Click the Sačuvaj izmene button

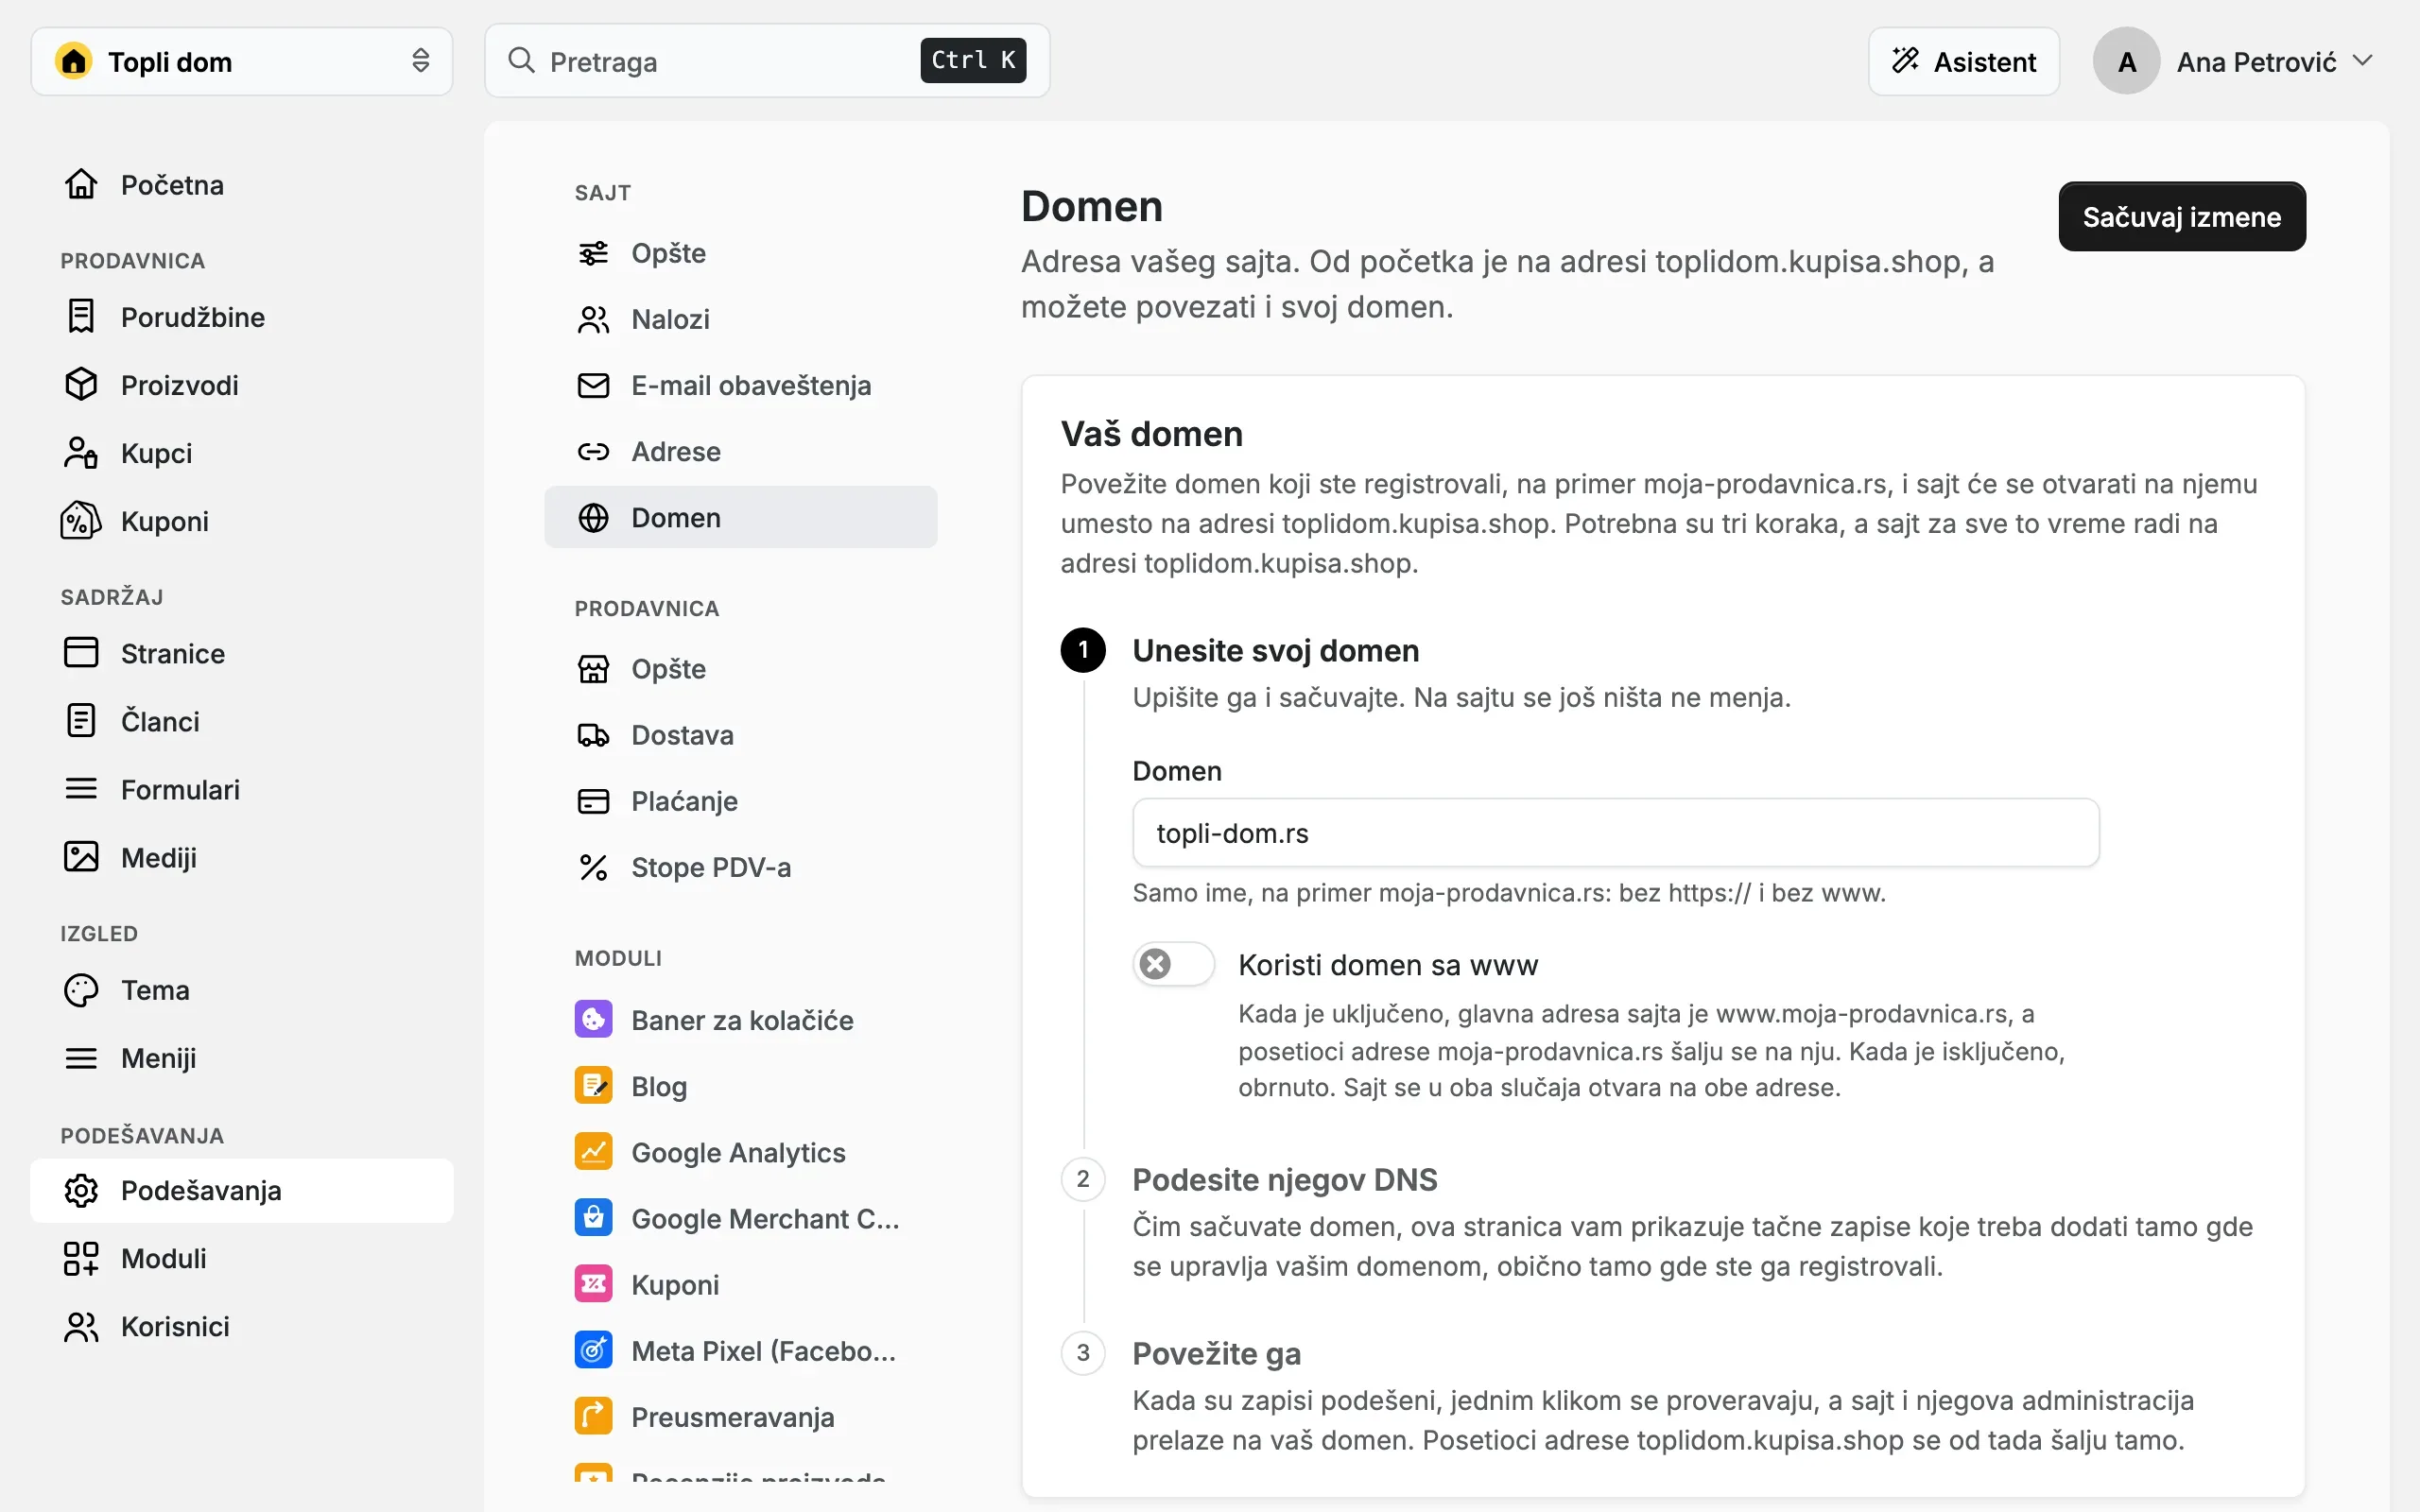coord(2181,216)
